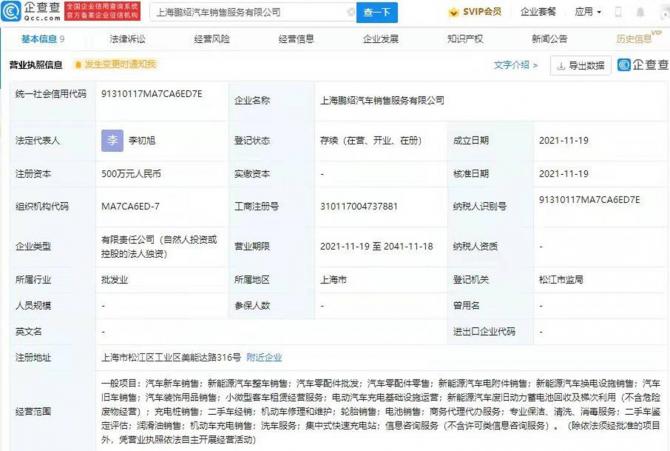Image resolution: width=670 pixels, height=451 pixels.
Task: Open the 知识产权 tab
Action: coord(465,39)
